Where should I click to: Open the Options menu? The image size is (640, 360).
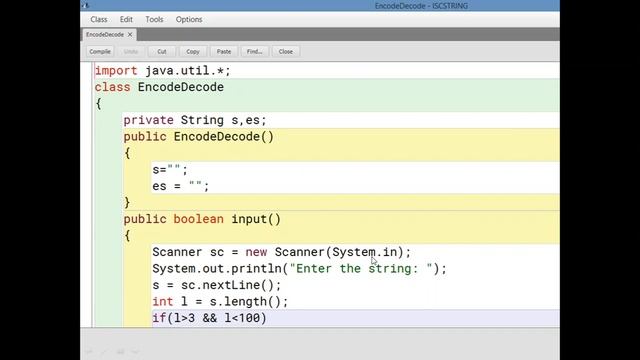[x=189, y=19]
